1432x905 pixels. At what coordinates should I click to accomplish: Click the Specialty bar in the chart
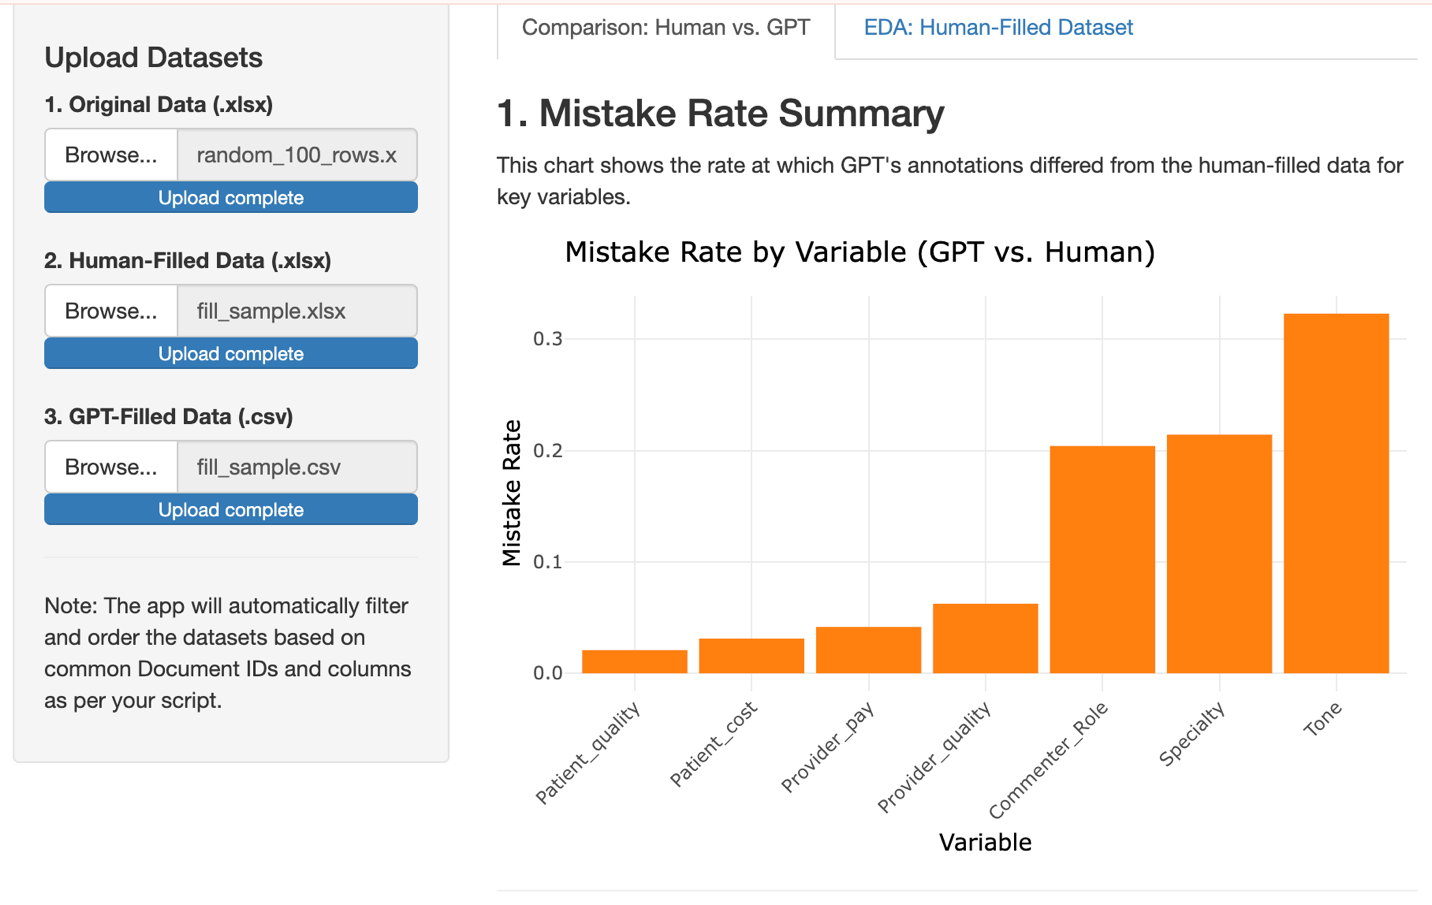[1219, 553]
